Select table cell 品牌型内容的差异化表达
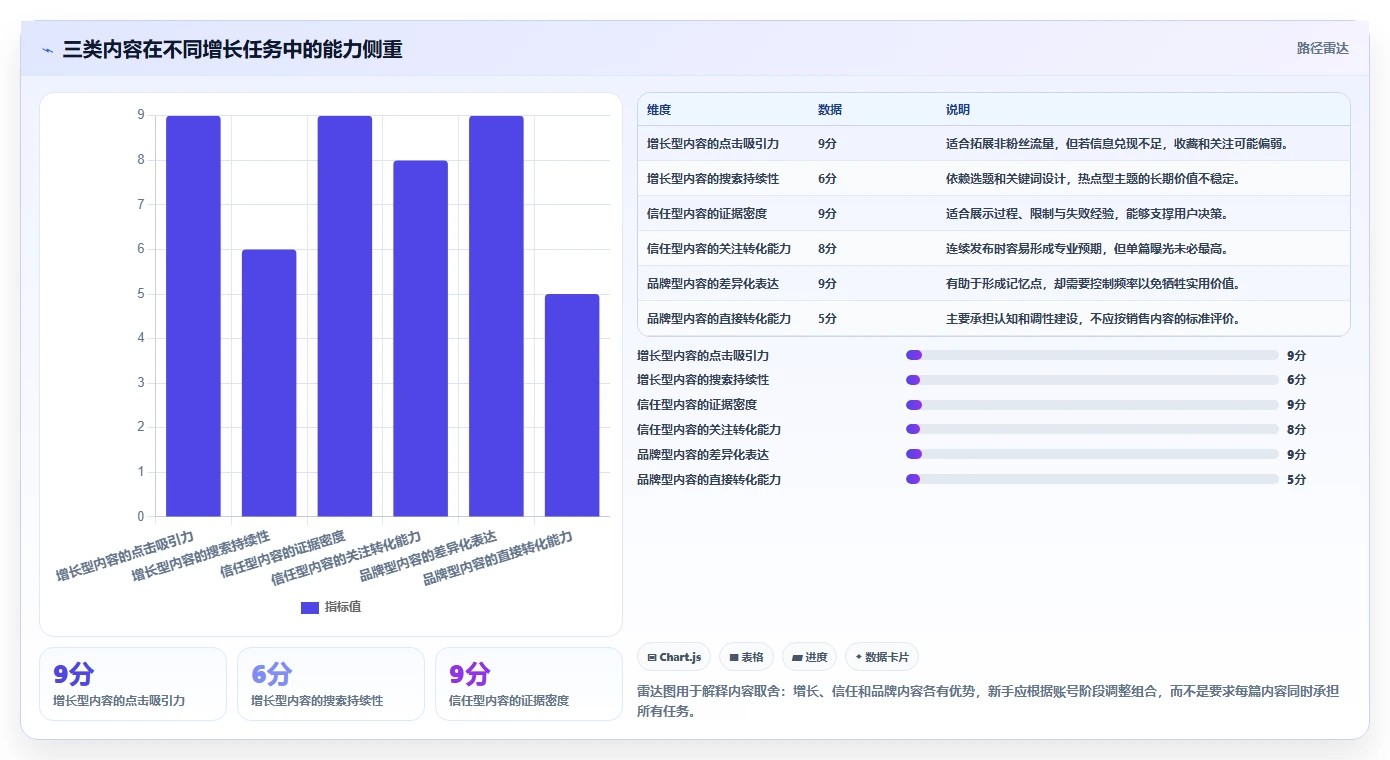 (x=713, y=284)
